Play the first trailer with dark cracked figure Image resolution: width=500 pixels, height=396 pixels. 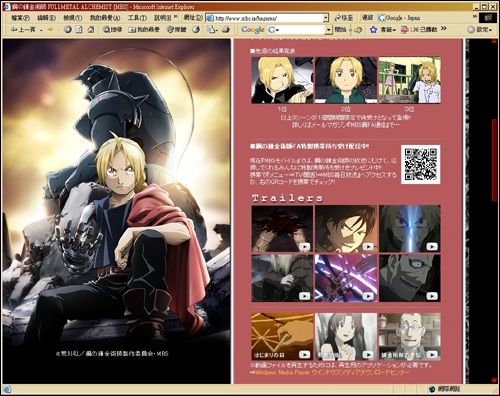tap(282, 229)
